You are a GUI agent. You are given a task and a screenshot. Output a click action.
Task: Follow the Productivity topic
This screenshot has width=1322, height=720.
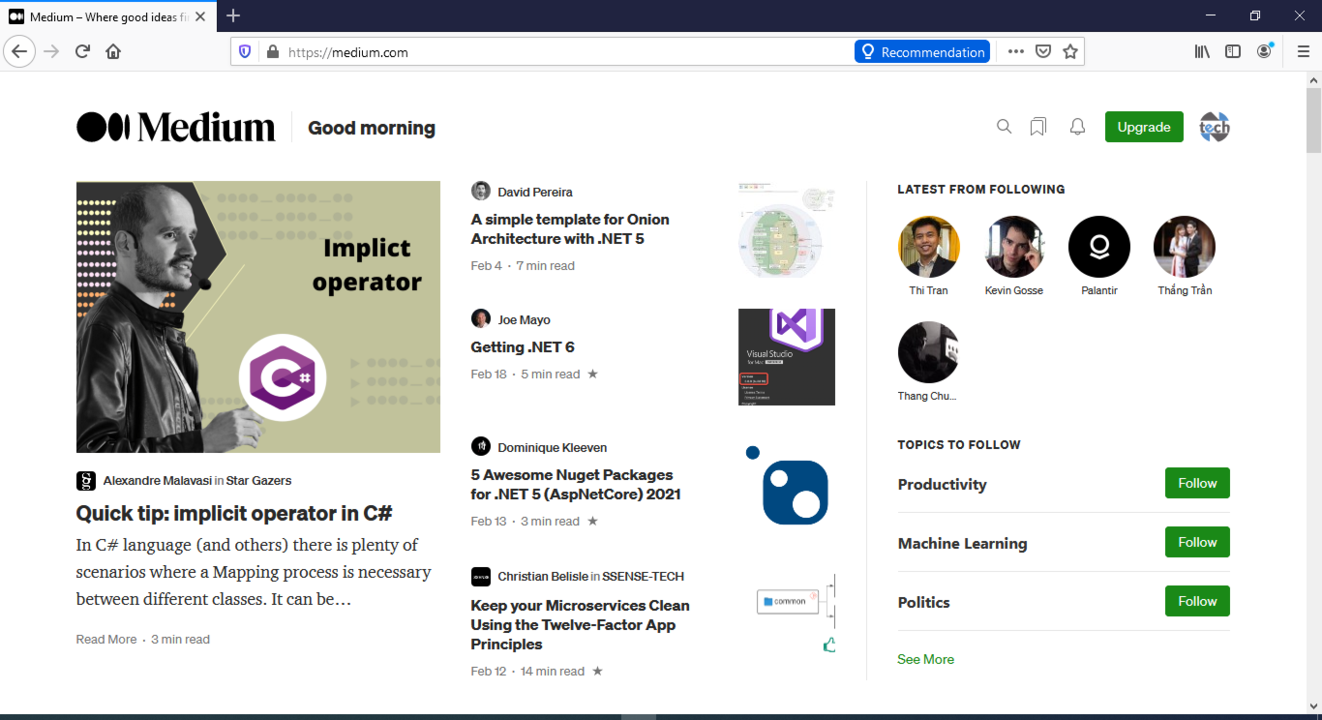point(1196,483)
